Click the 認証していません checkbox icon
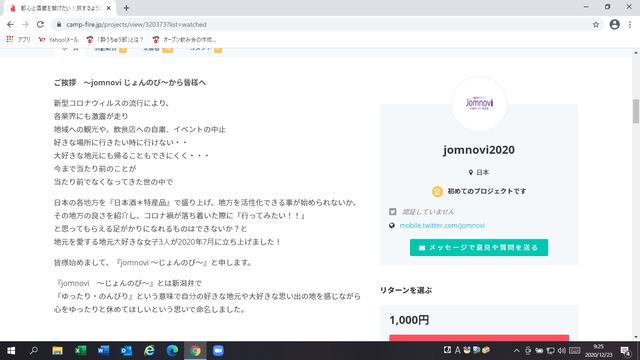 coord(392,211)
